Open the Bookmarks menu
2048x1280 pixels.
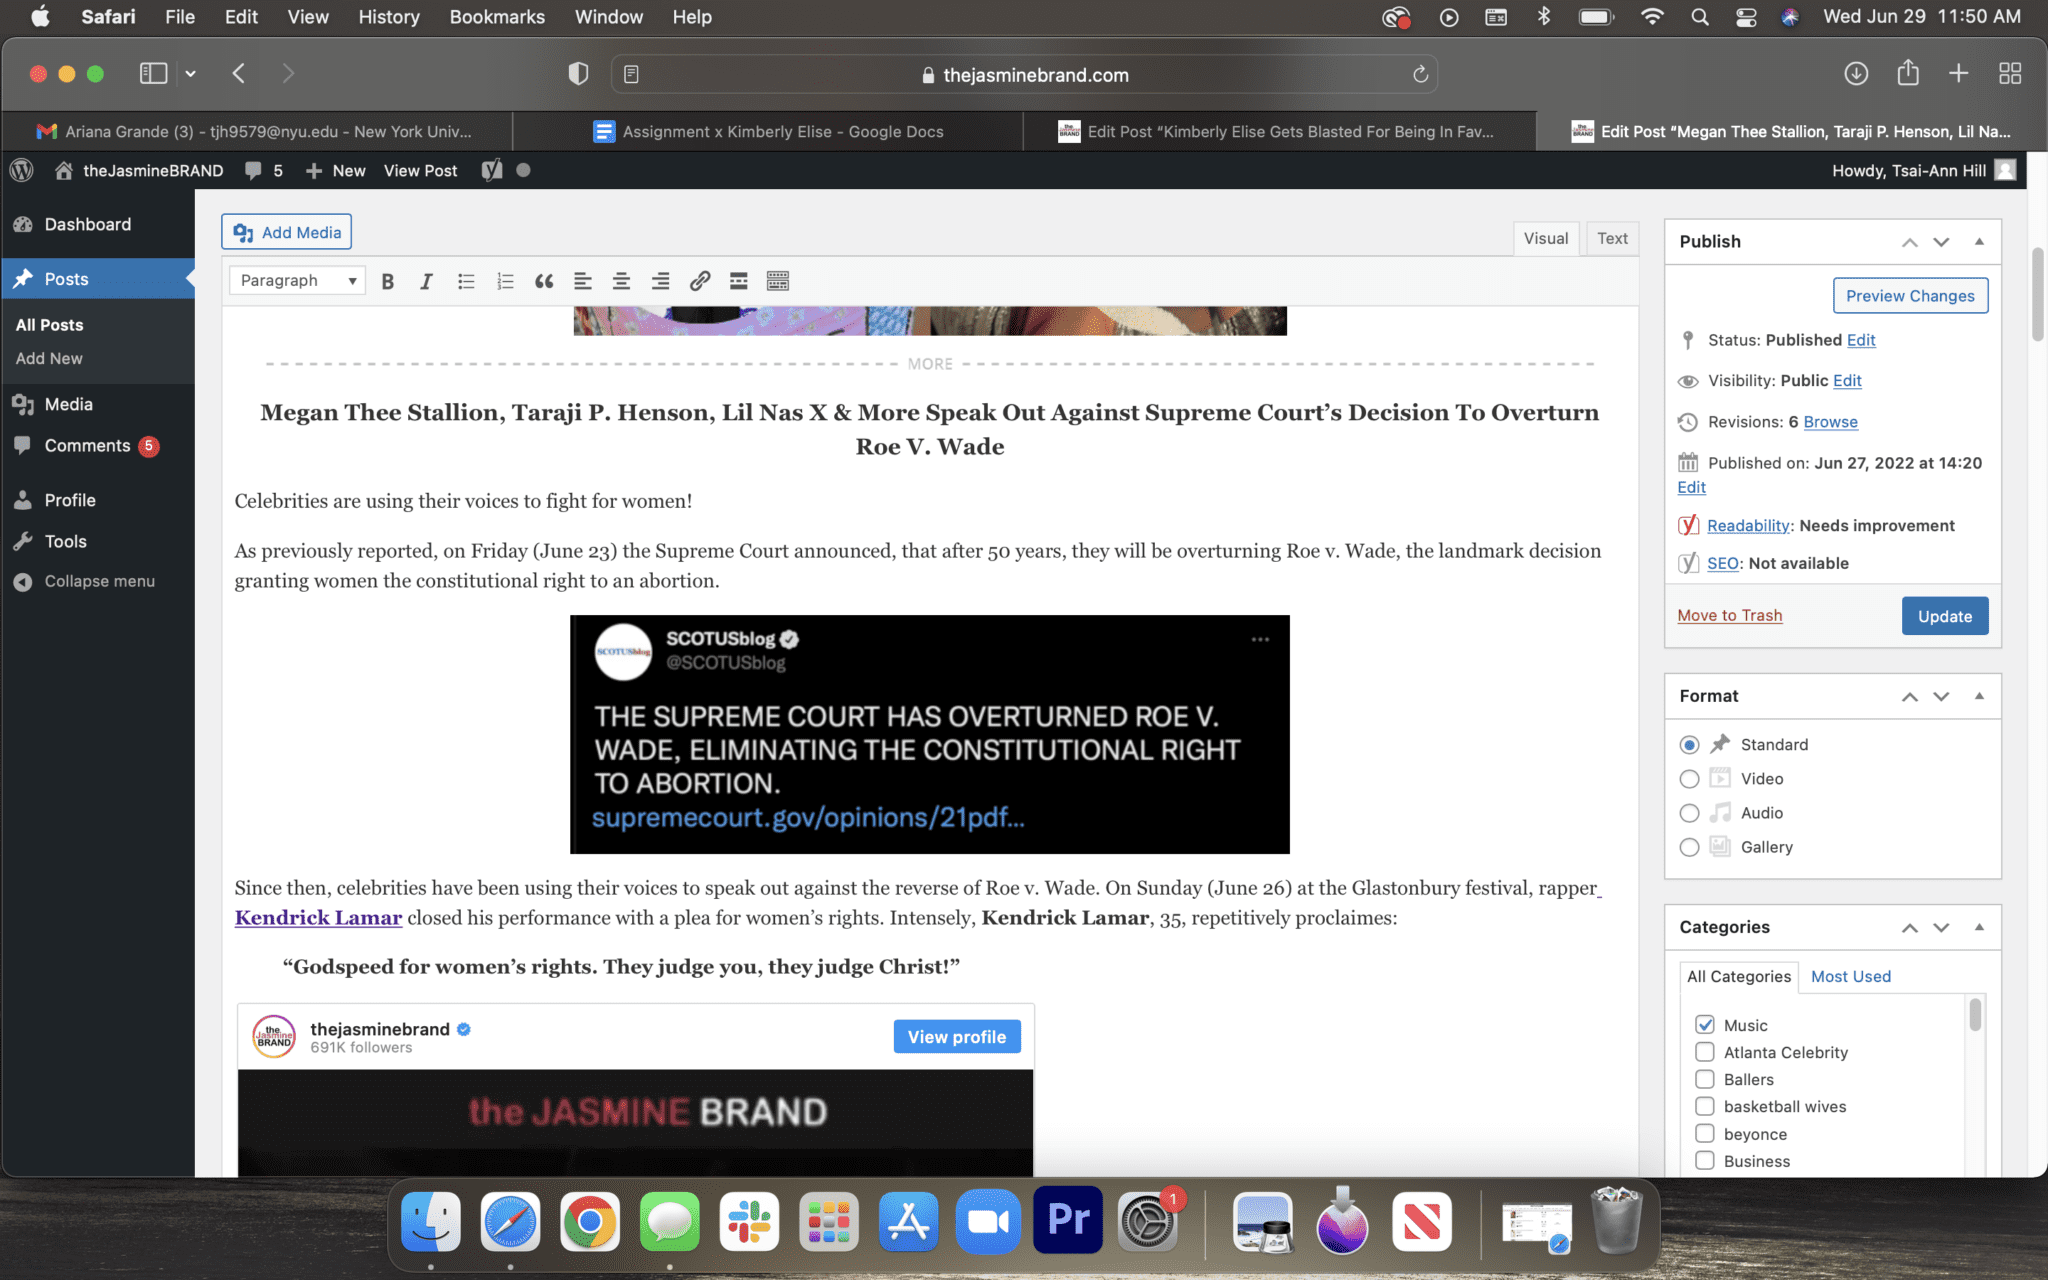tap(497, 17)
